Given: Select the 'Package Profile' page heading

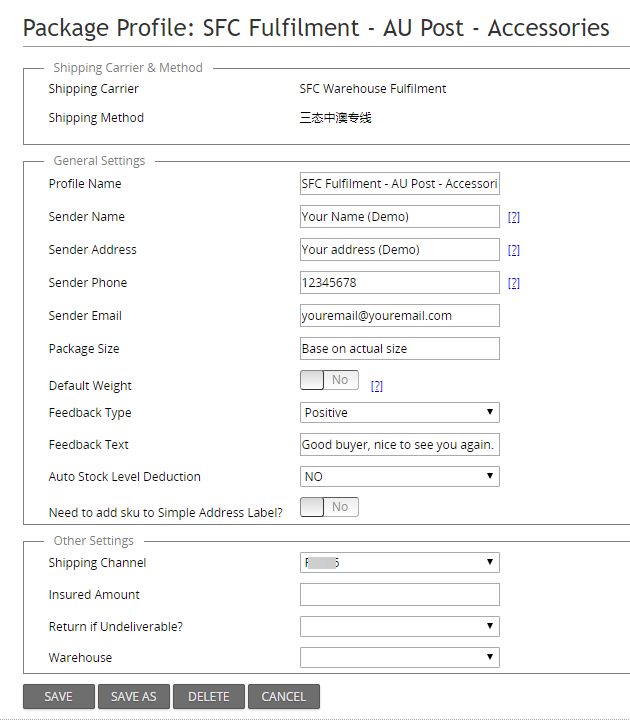Looking at the screenshot, I should pos(316,28).
